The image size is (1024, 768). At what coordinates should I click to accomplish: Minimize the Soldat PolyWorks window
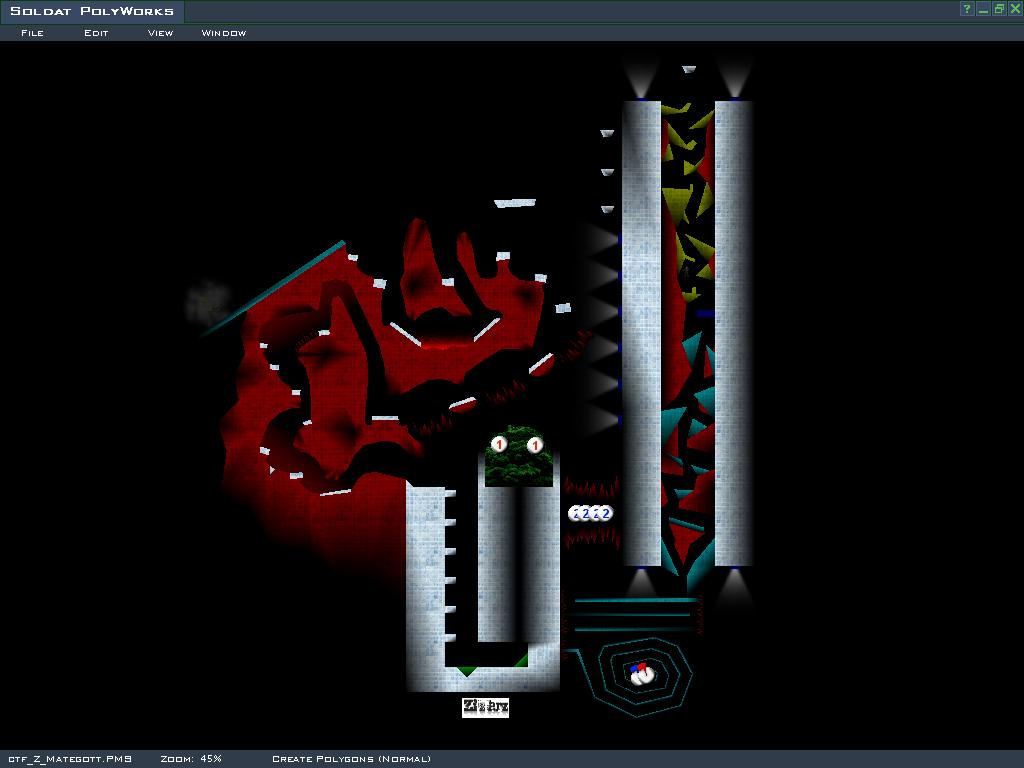click(x=983, y=9)
